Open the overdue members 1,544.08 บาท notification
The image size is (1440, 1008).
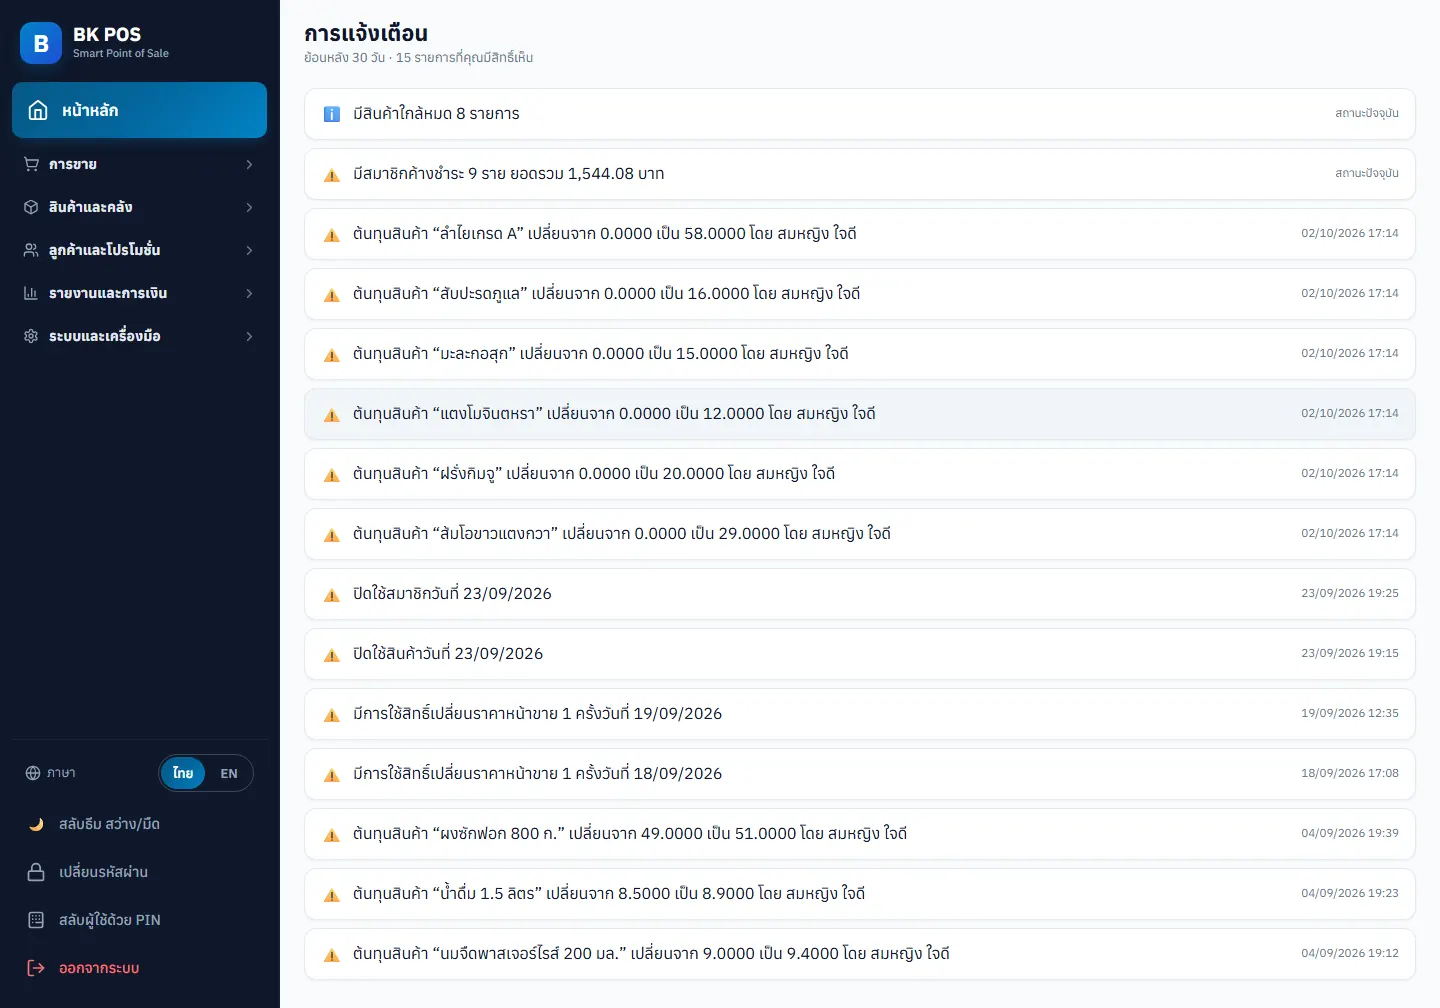click(x=860, y=174)
